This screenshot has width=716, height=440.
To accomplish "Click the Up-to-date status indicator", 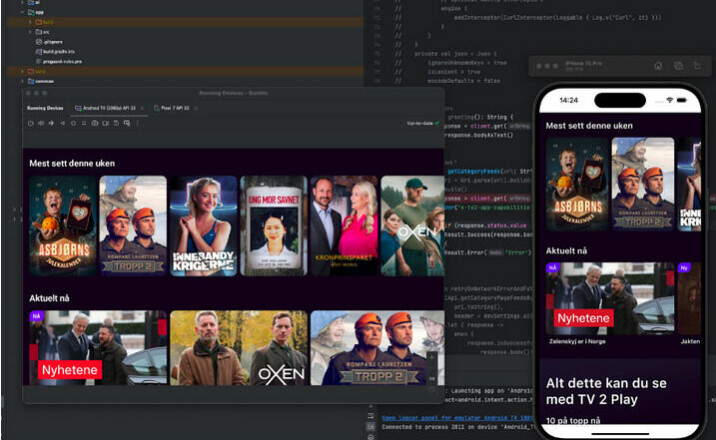I will click(x=423, y=123).
